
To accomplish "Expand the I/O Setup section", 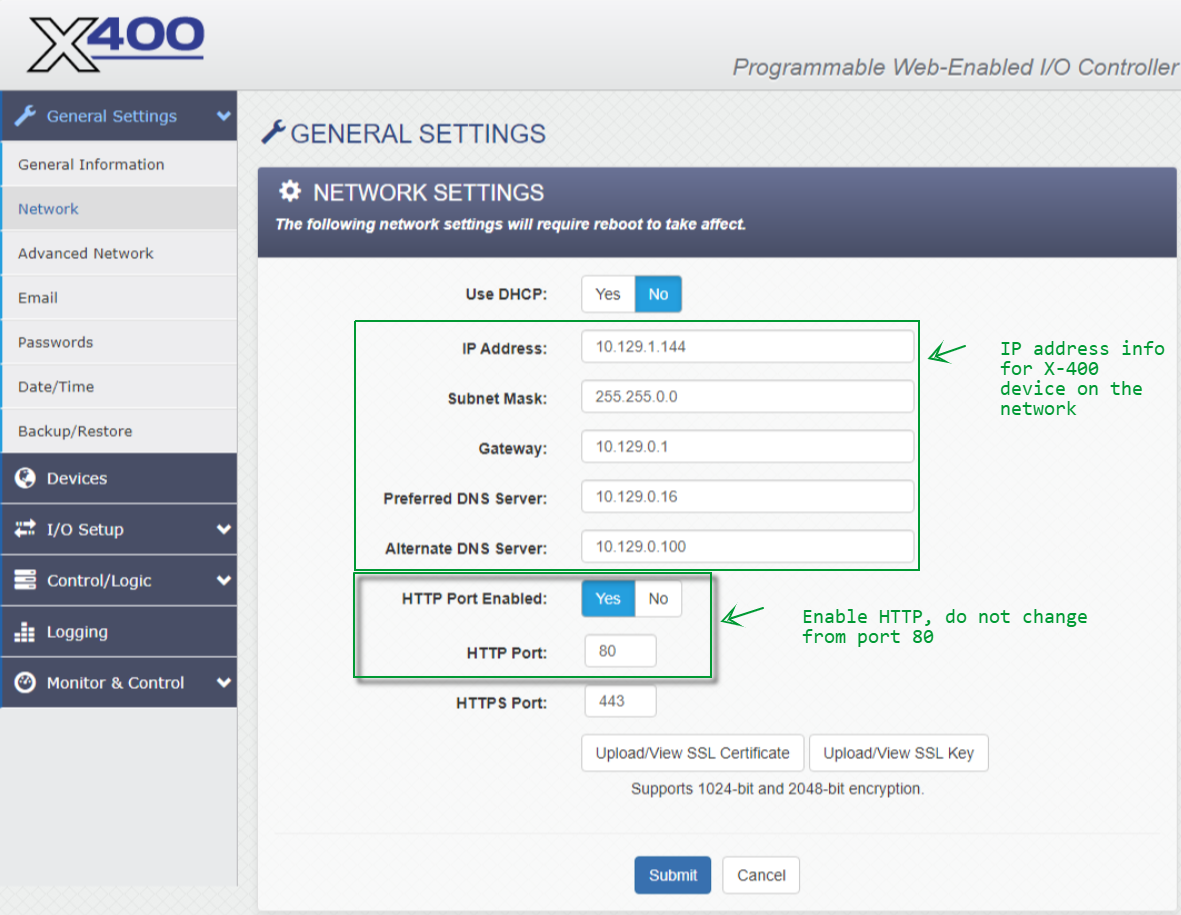I will click(224, 529).
